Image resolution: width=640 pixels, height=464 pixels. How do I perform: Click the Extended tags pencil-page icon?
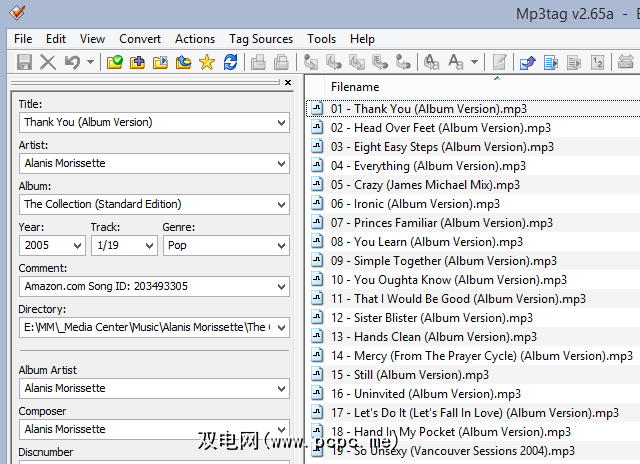(499, 62)
